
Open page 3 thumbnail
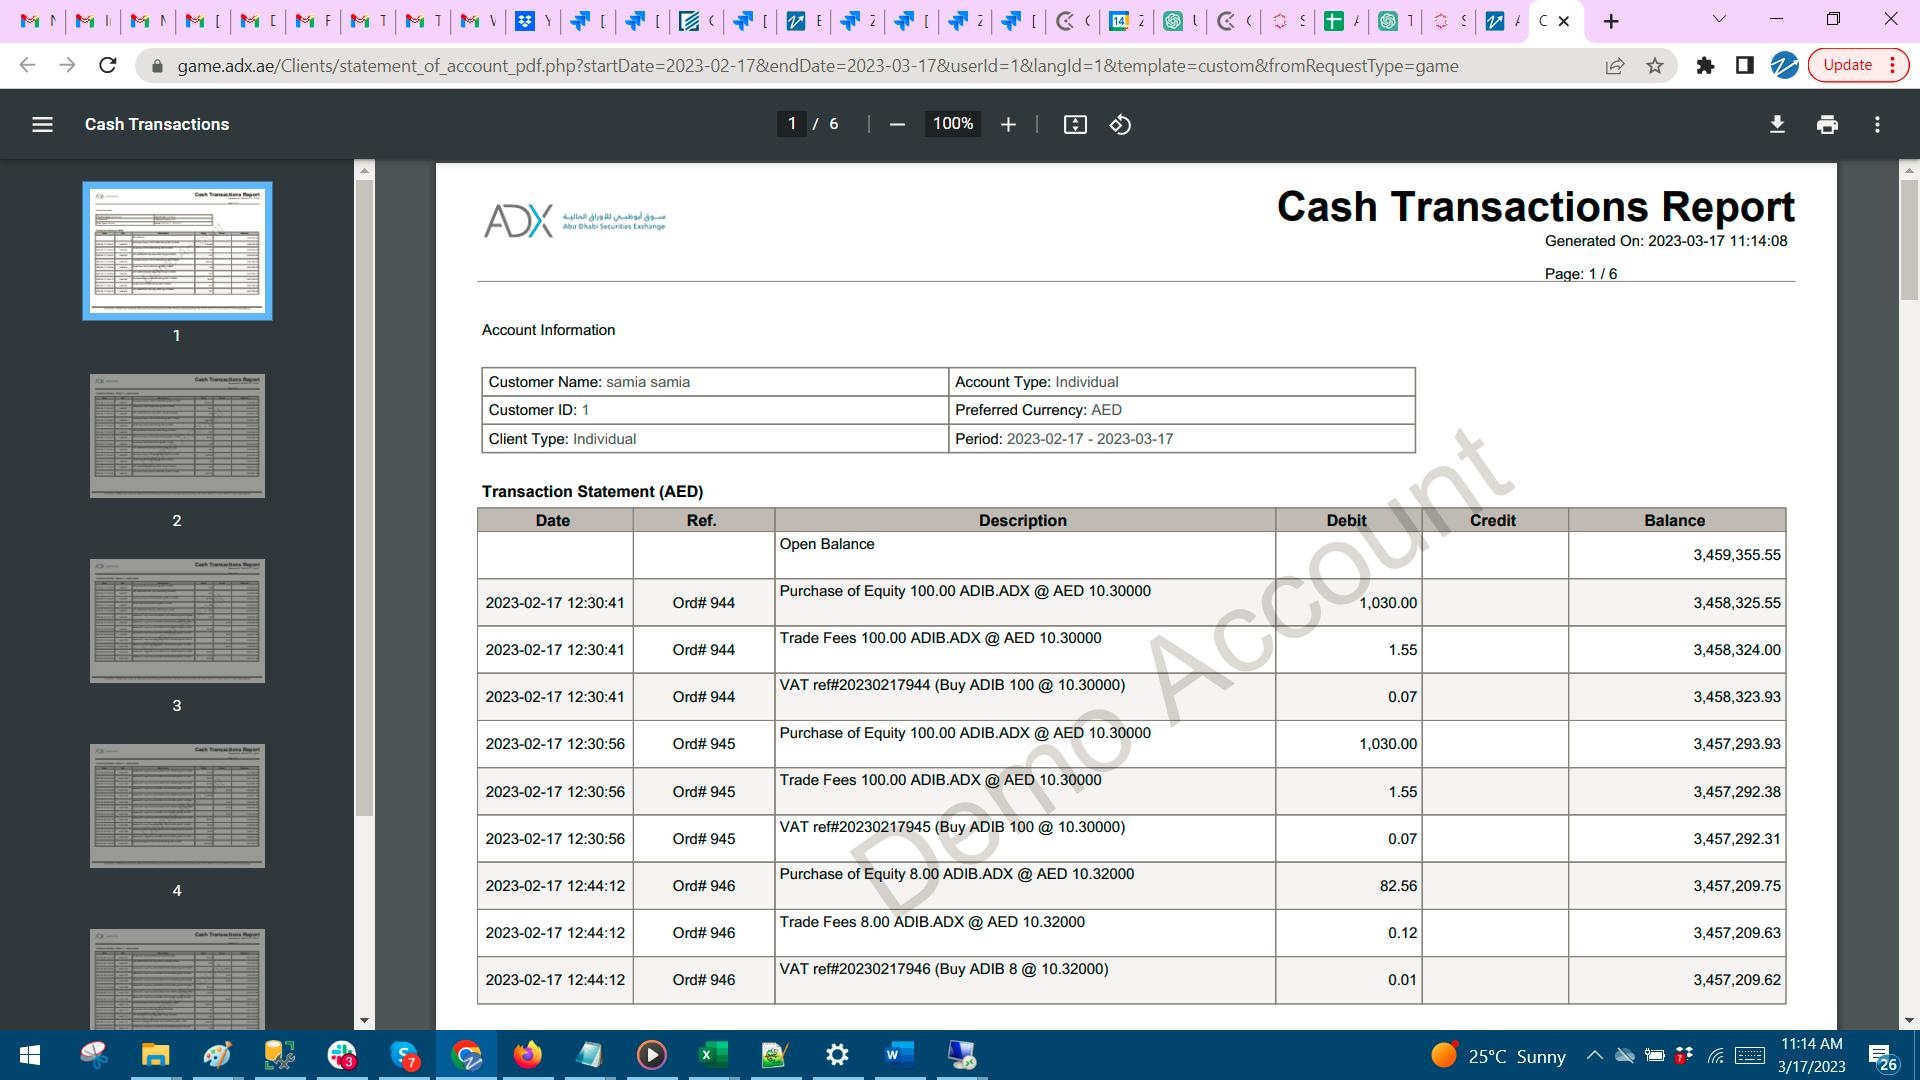coord(177,621)
